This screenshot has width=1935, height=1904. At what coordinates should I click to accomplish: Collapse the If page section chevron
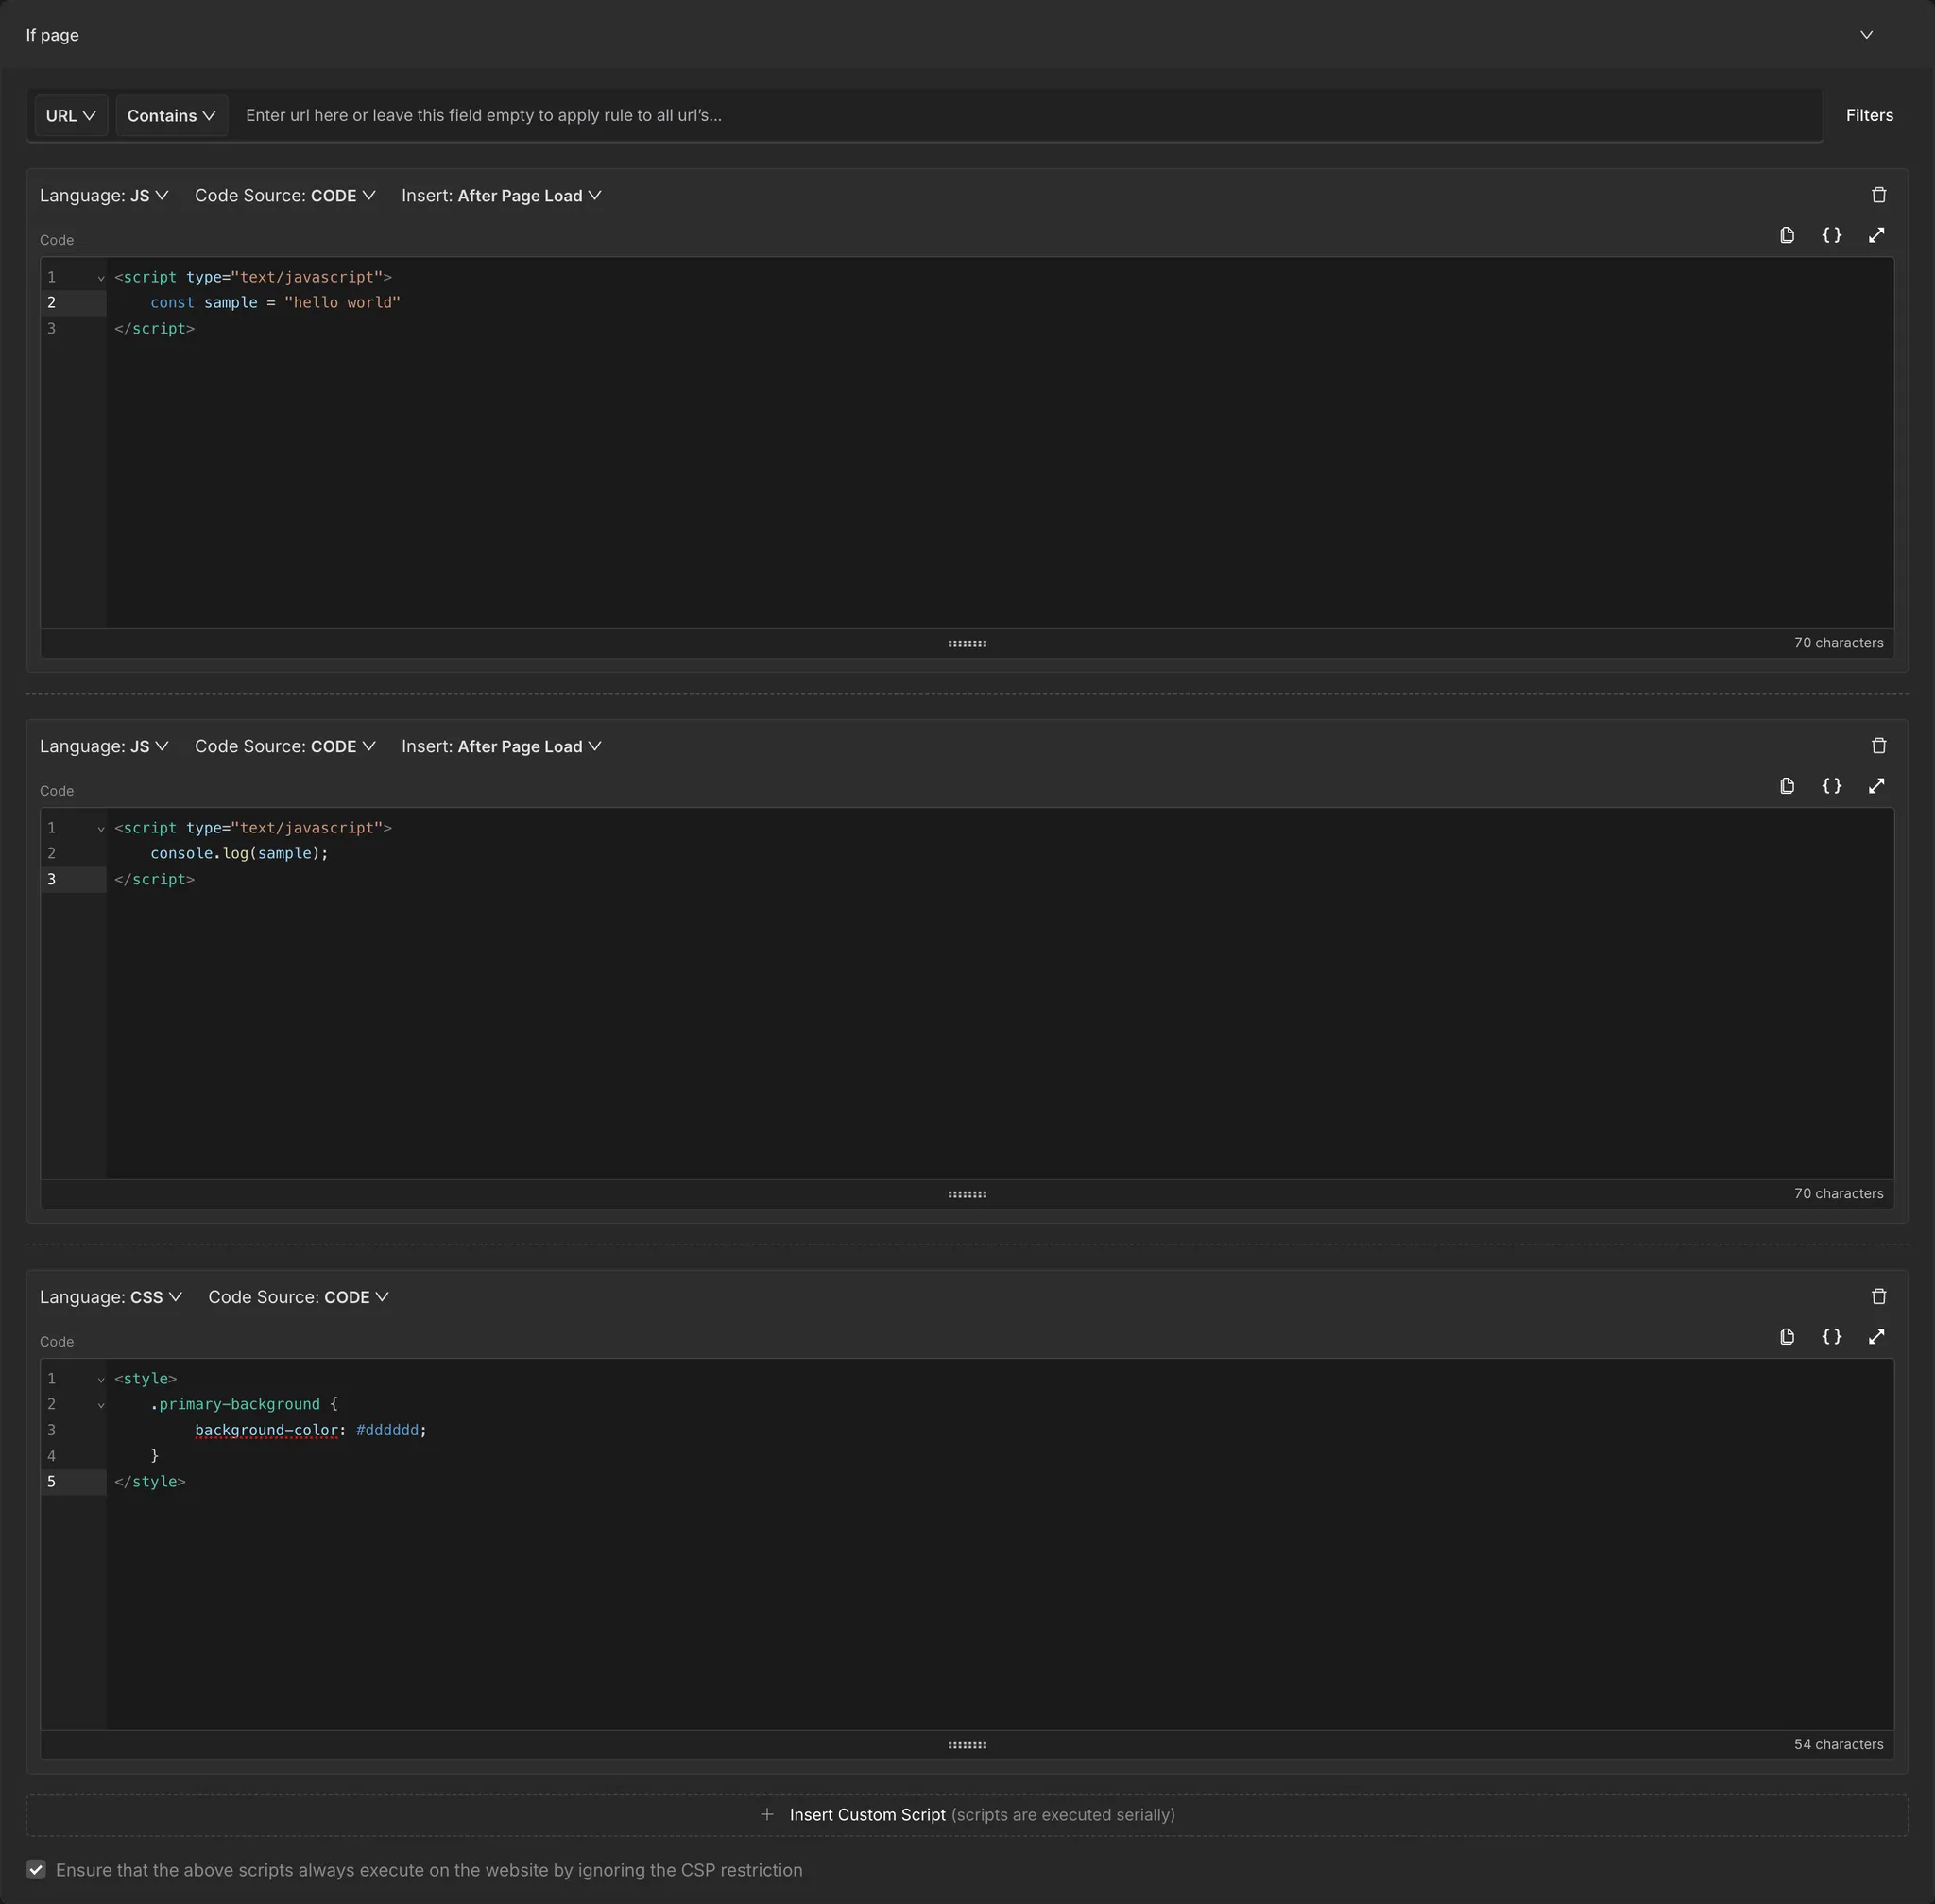[x=1866, y=35]
